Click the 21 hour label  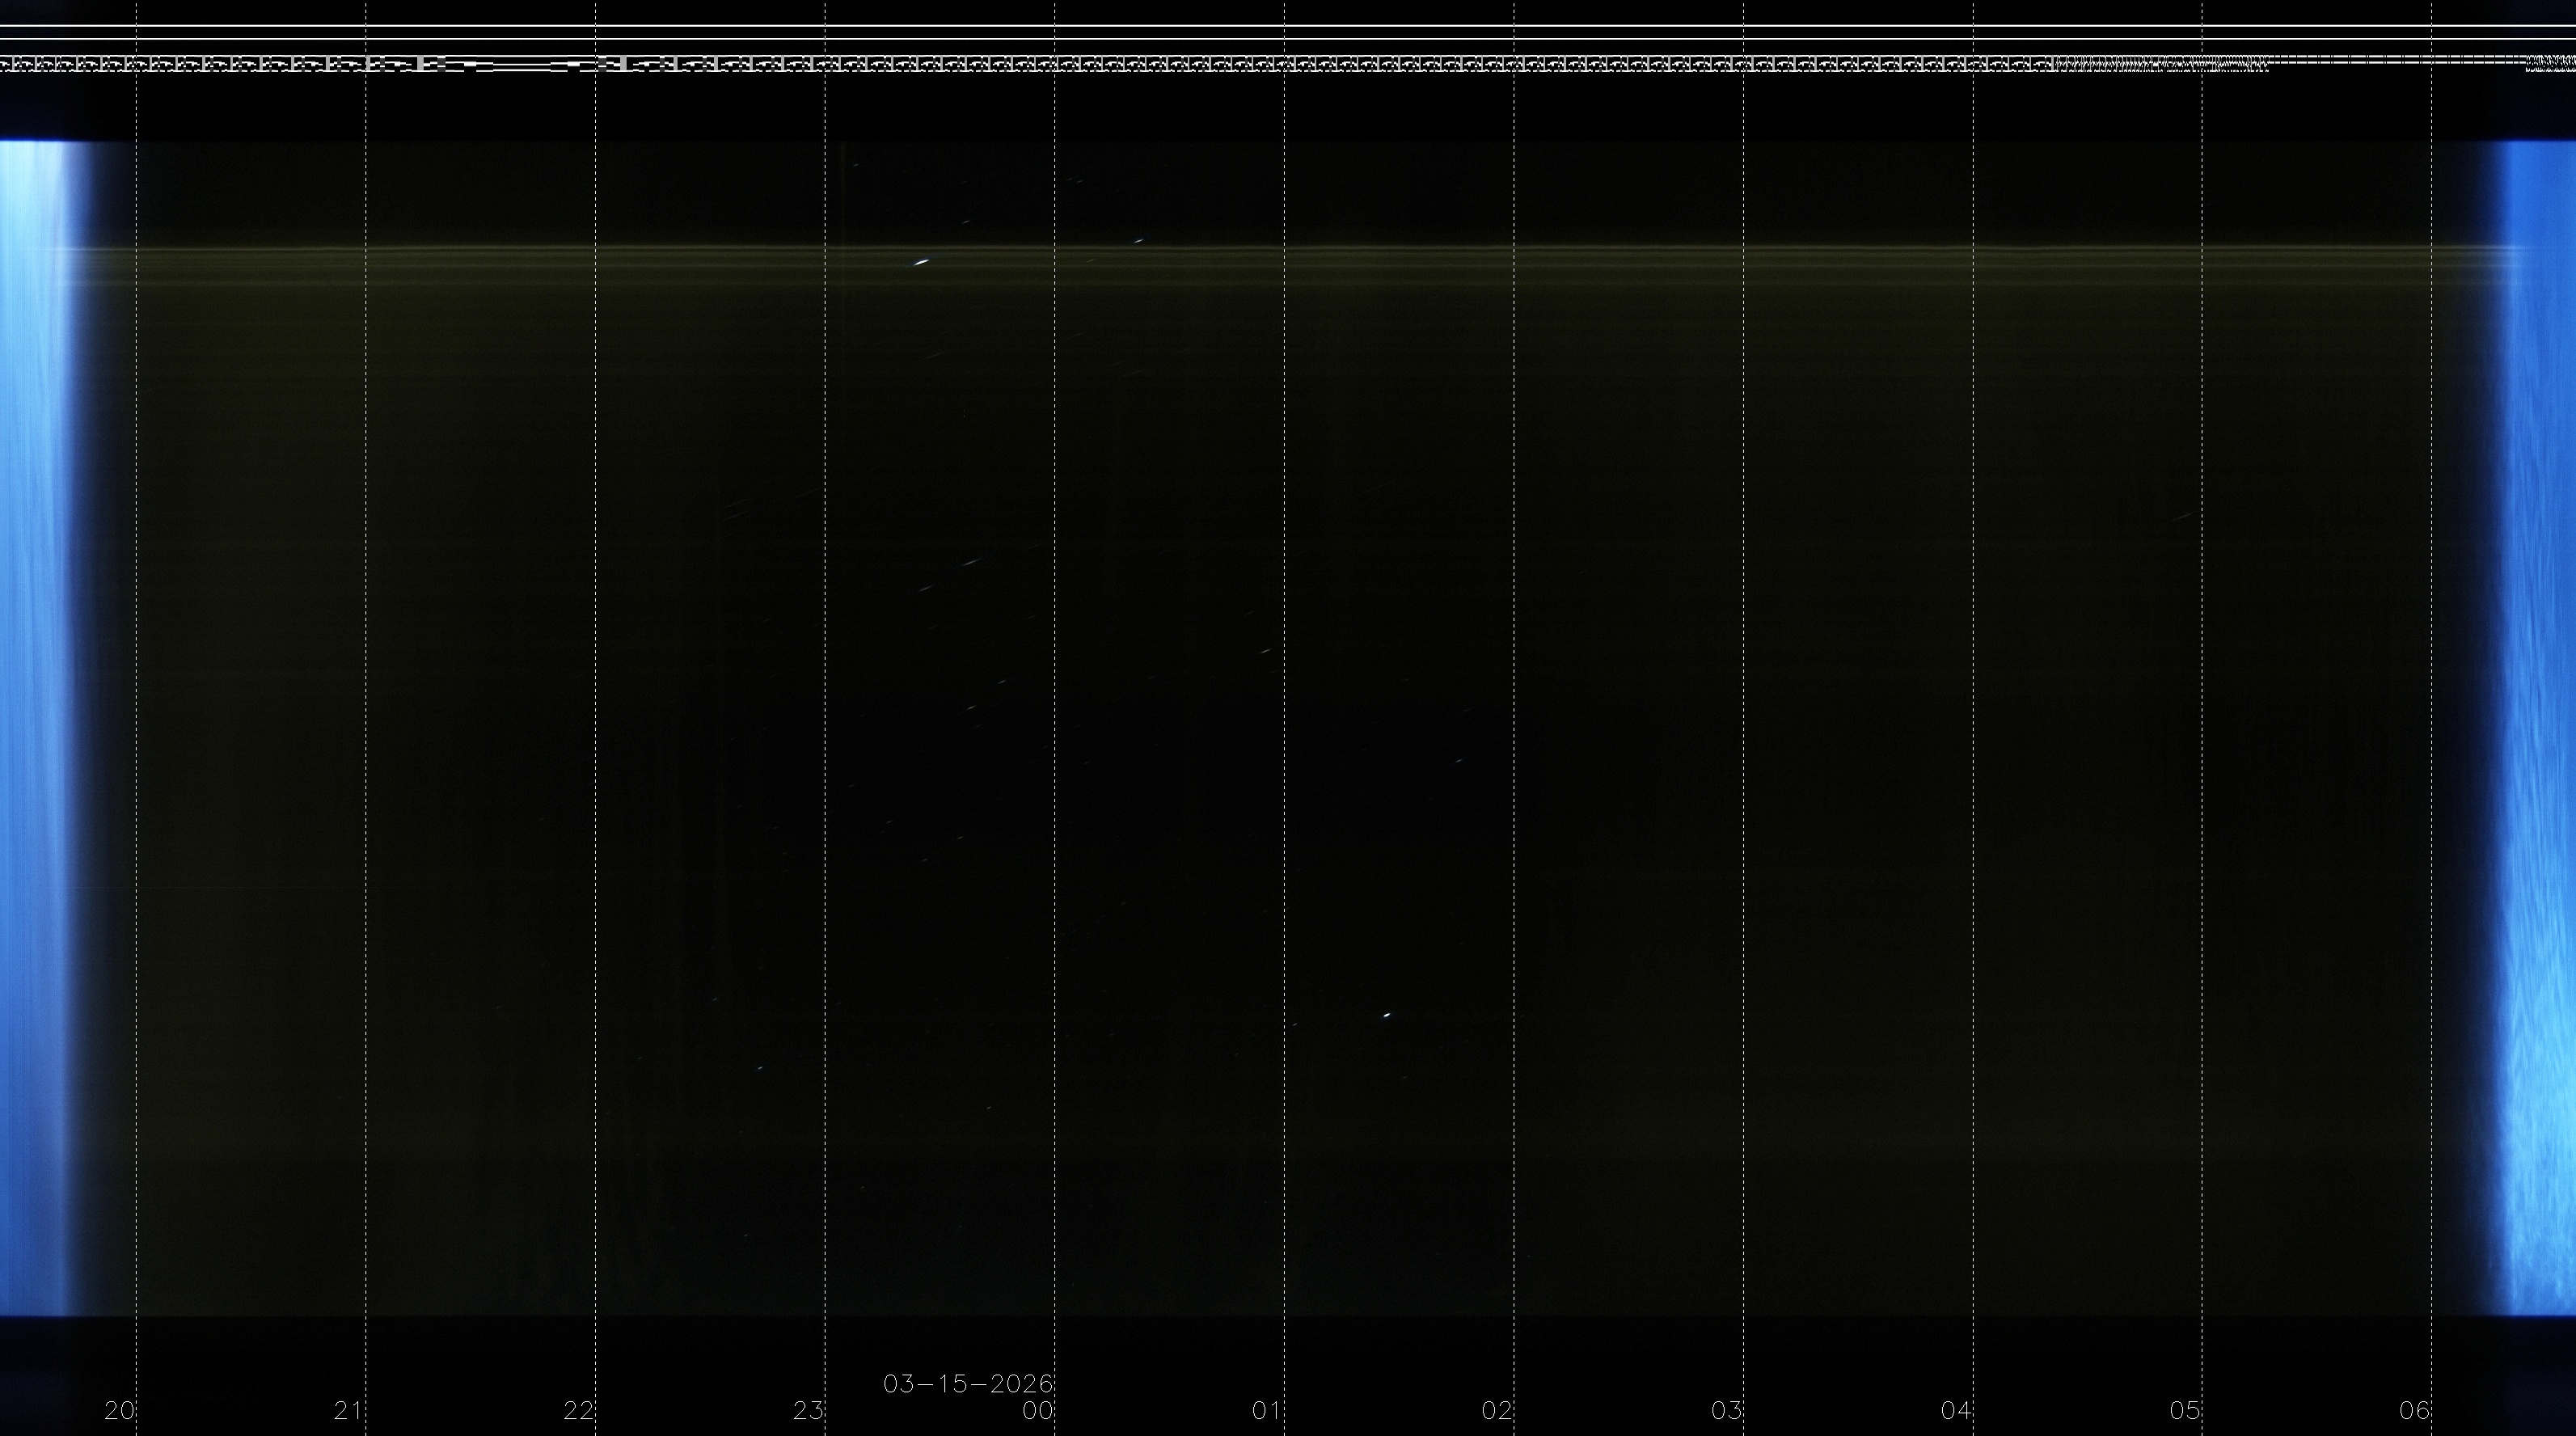click(x=348, y=1411)
